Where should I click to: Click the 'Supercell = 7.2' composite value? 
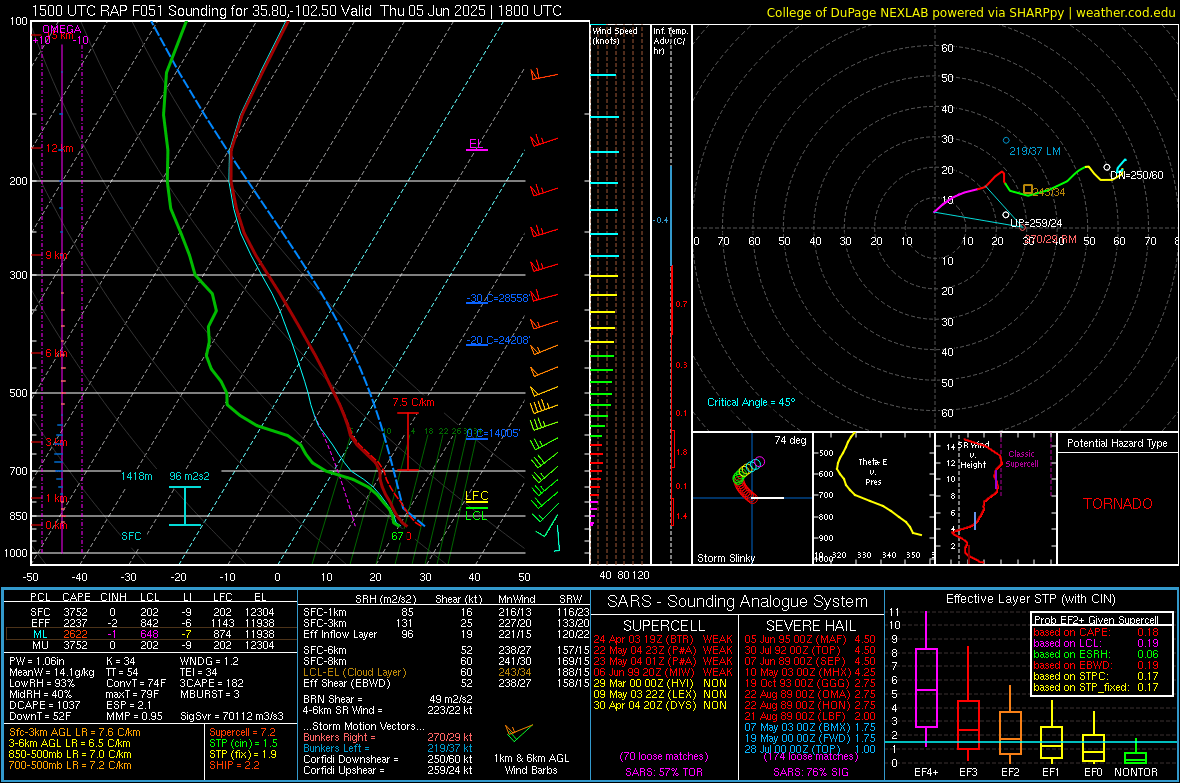pos(242,732)
